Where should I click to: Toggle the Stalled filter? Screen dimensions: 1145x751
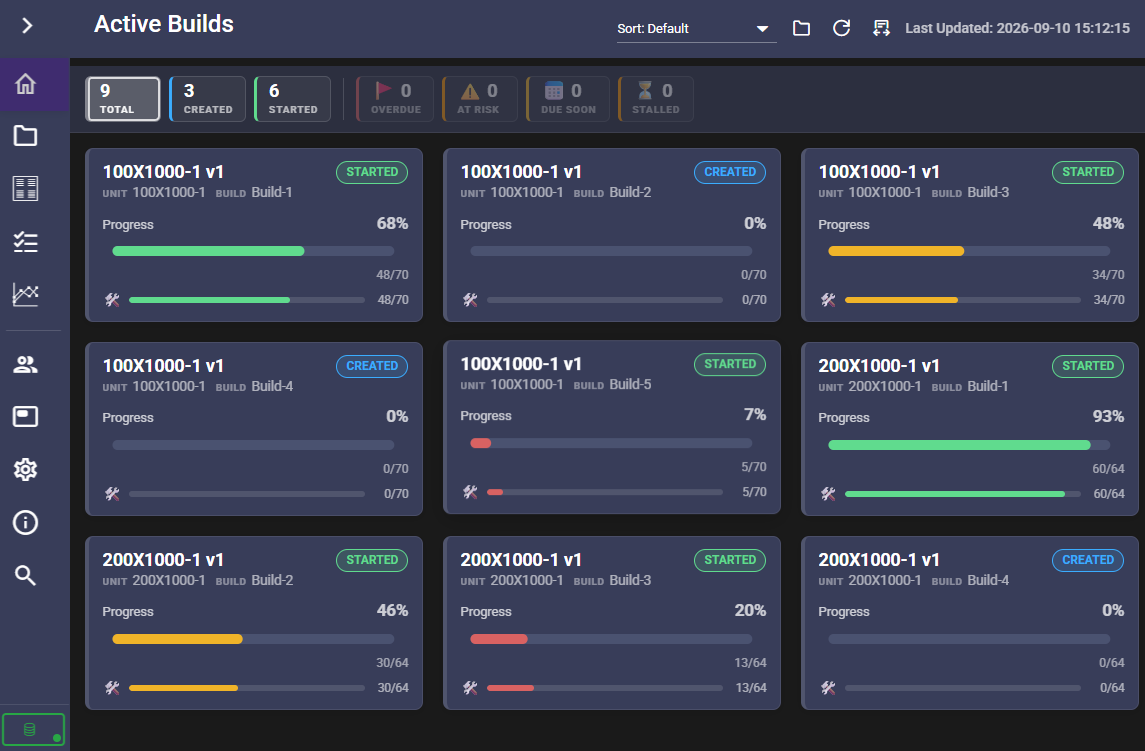[x=656, y=99]
